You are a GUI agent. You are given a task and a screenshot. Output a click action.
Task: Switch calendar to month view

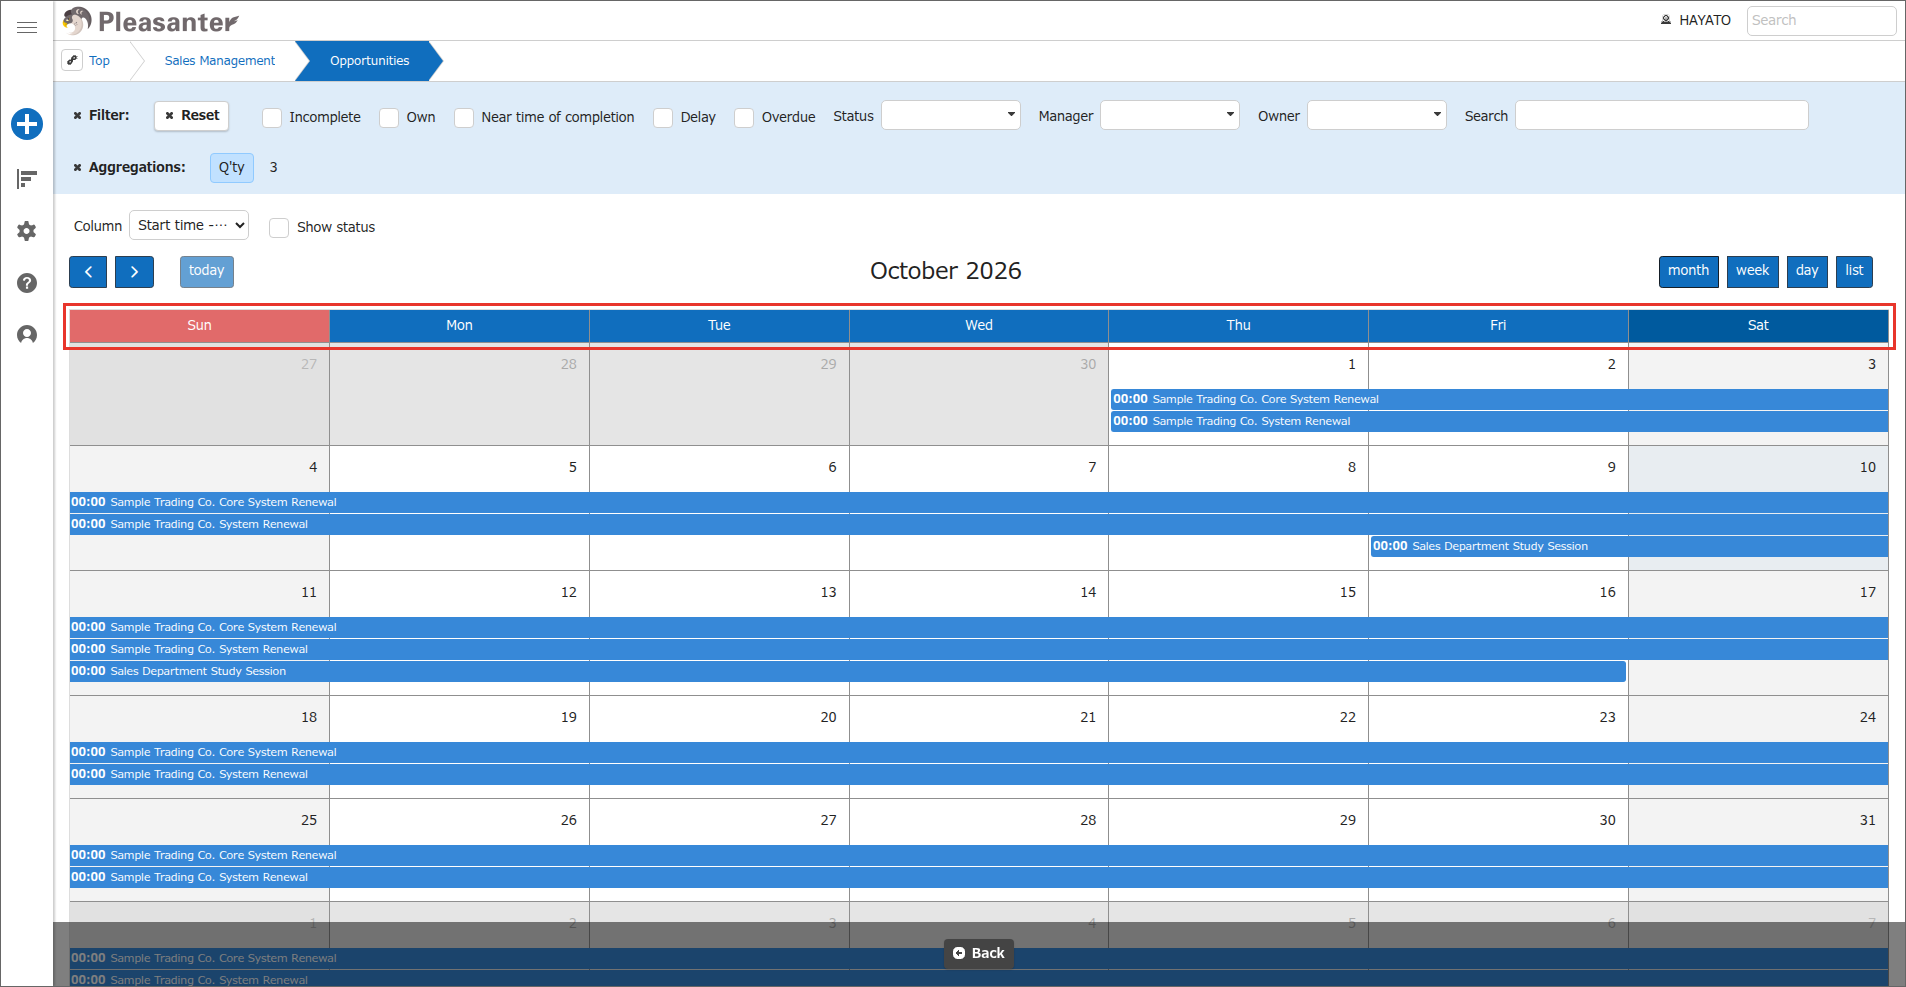(1688, 271)
